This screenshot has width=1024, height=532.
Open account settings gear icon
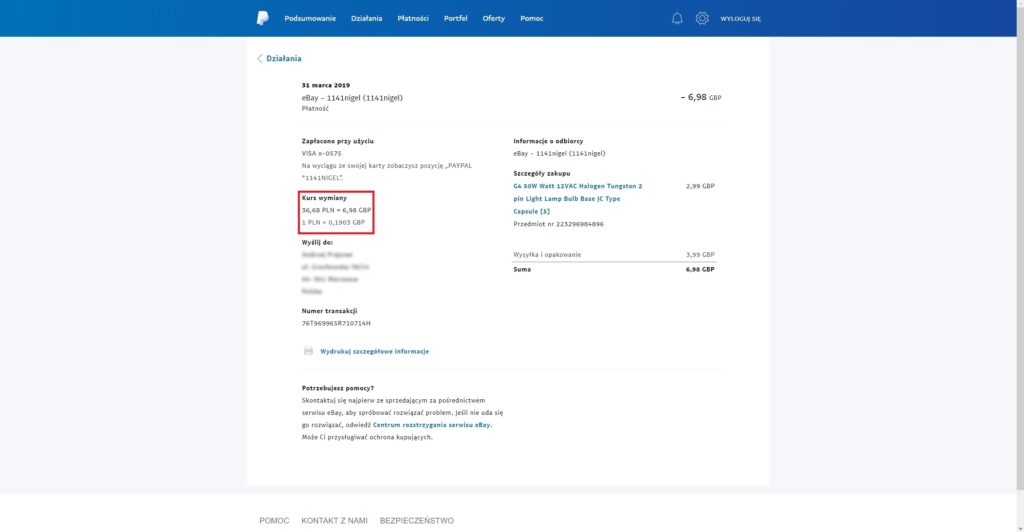click(702, 18)
